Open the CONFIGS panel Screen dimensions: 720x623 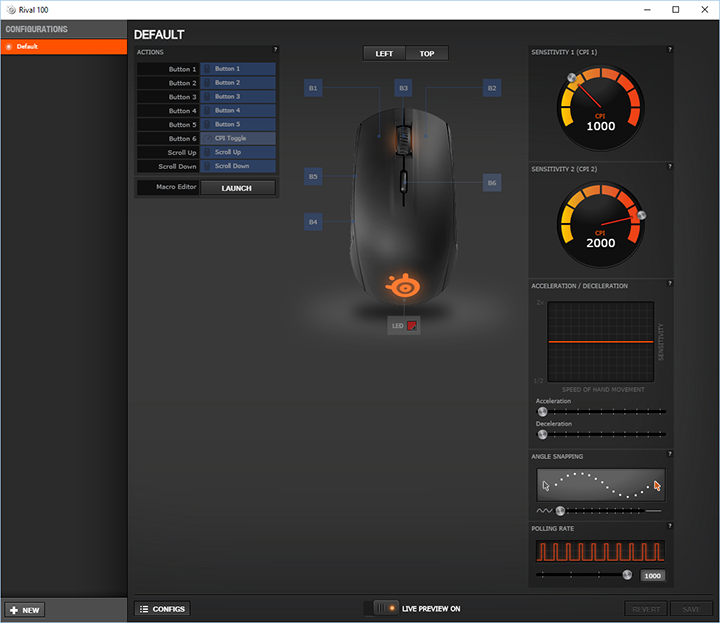click(x=162, y=609)
